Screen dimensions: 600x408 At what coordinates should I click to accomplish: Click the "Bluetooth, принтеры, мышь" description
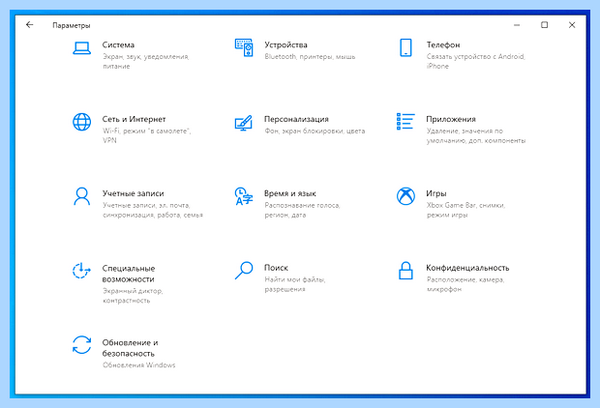click(x=310, y=57)
